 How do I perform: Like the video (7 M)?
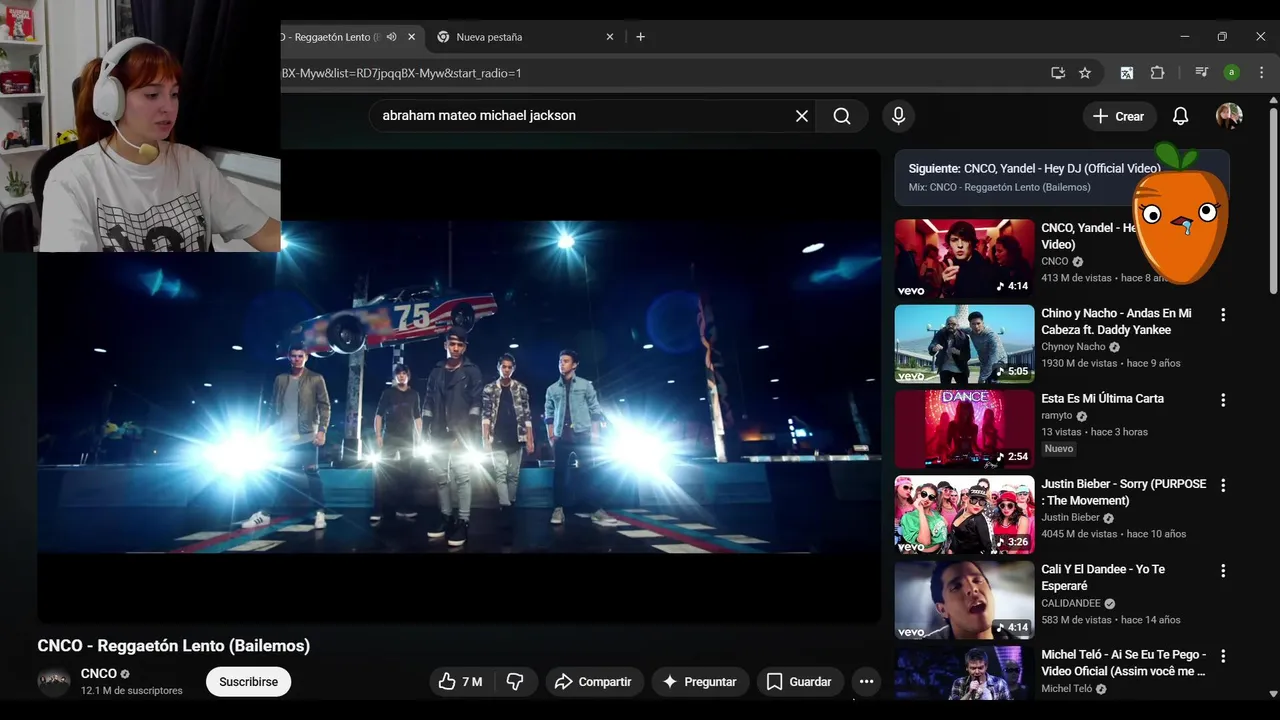click(x=461, y=682)
